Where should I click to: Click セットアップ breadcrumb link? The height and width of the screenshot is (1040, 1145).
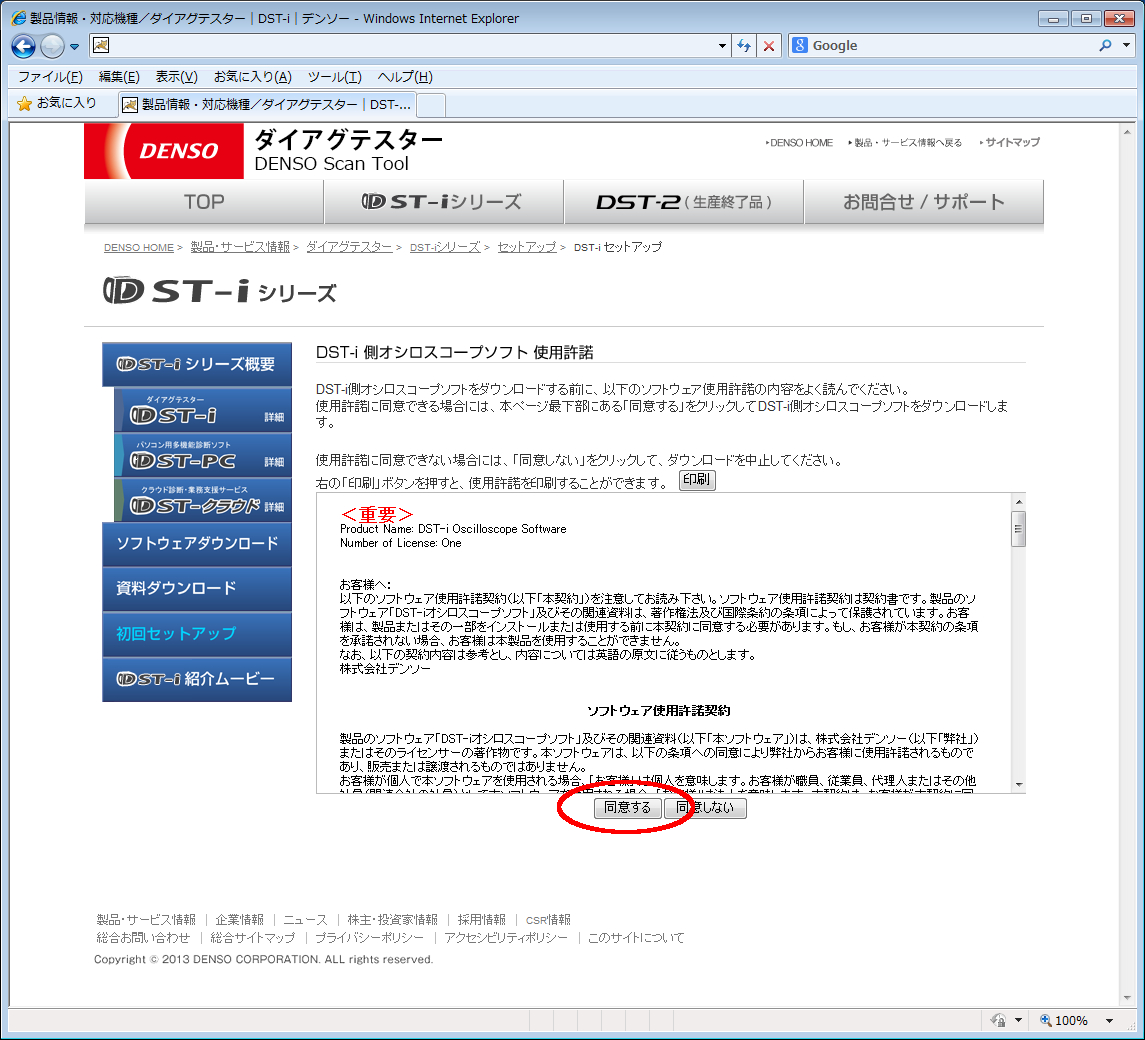(x=526, y=247)
